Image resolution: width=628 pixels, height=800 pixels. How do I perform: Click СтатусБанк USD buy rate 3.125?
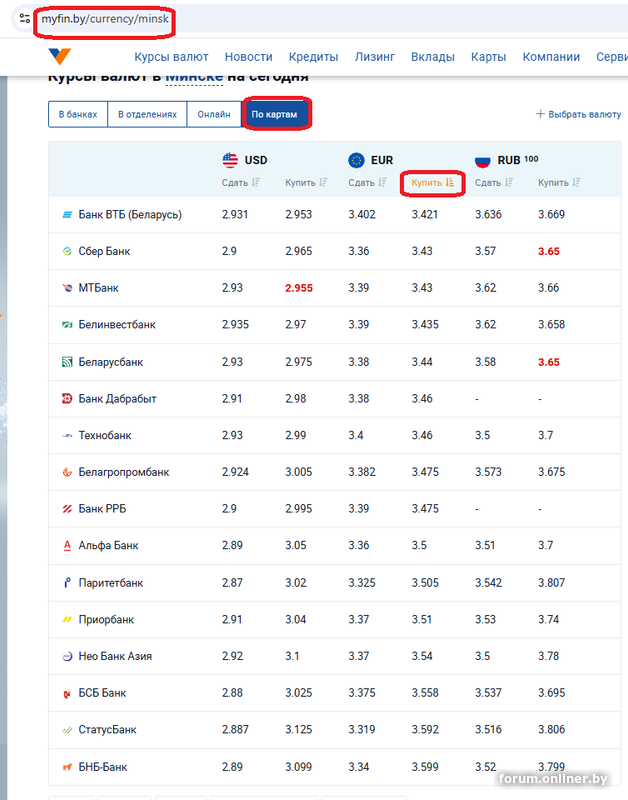[298, 730]
